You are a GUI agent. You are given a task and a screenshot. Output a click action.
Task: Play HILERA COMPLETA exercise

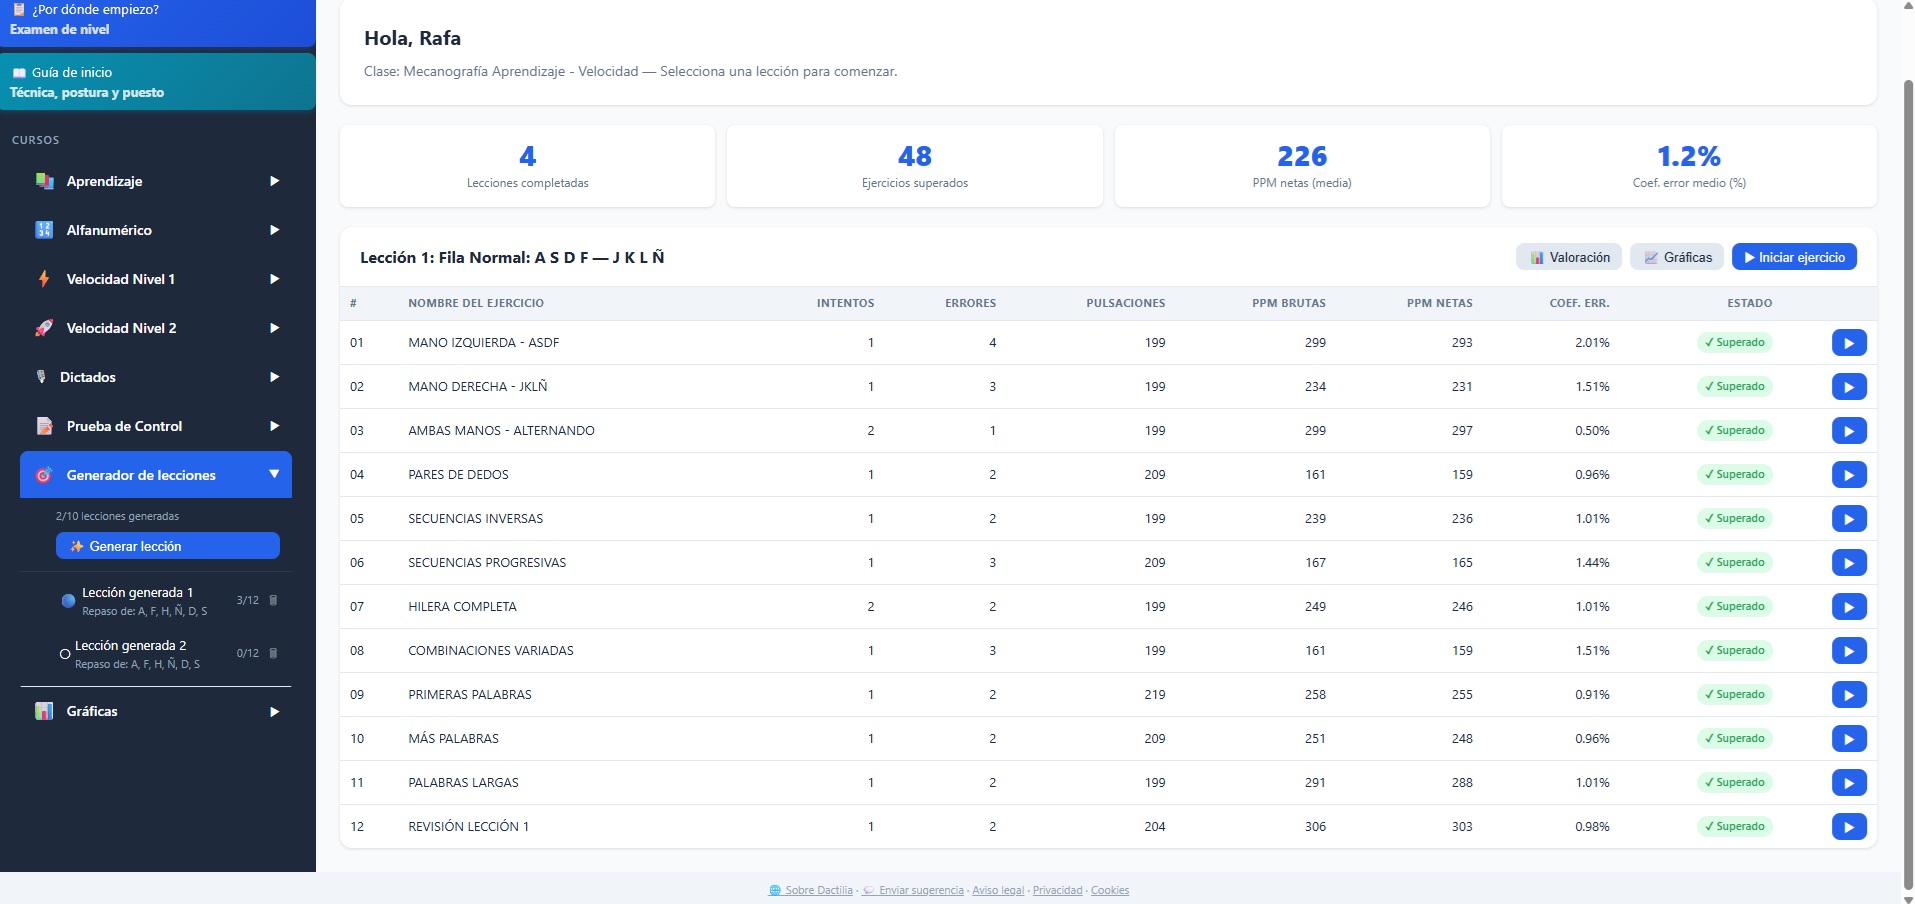(x=1849, y=607)
